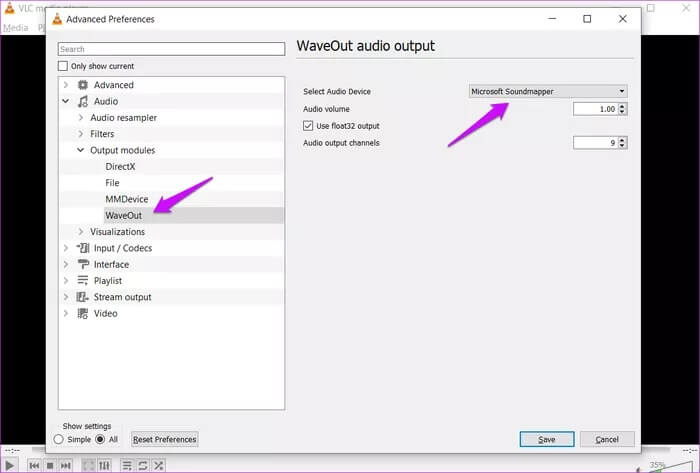Click the Advanced chip icon in tree
Viewport: 700px width, 473px height.
[83, 85]
